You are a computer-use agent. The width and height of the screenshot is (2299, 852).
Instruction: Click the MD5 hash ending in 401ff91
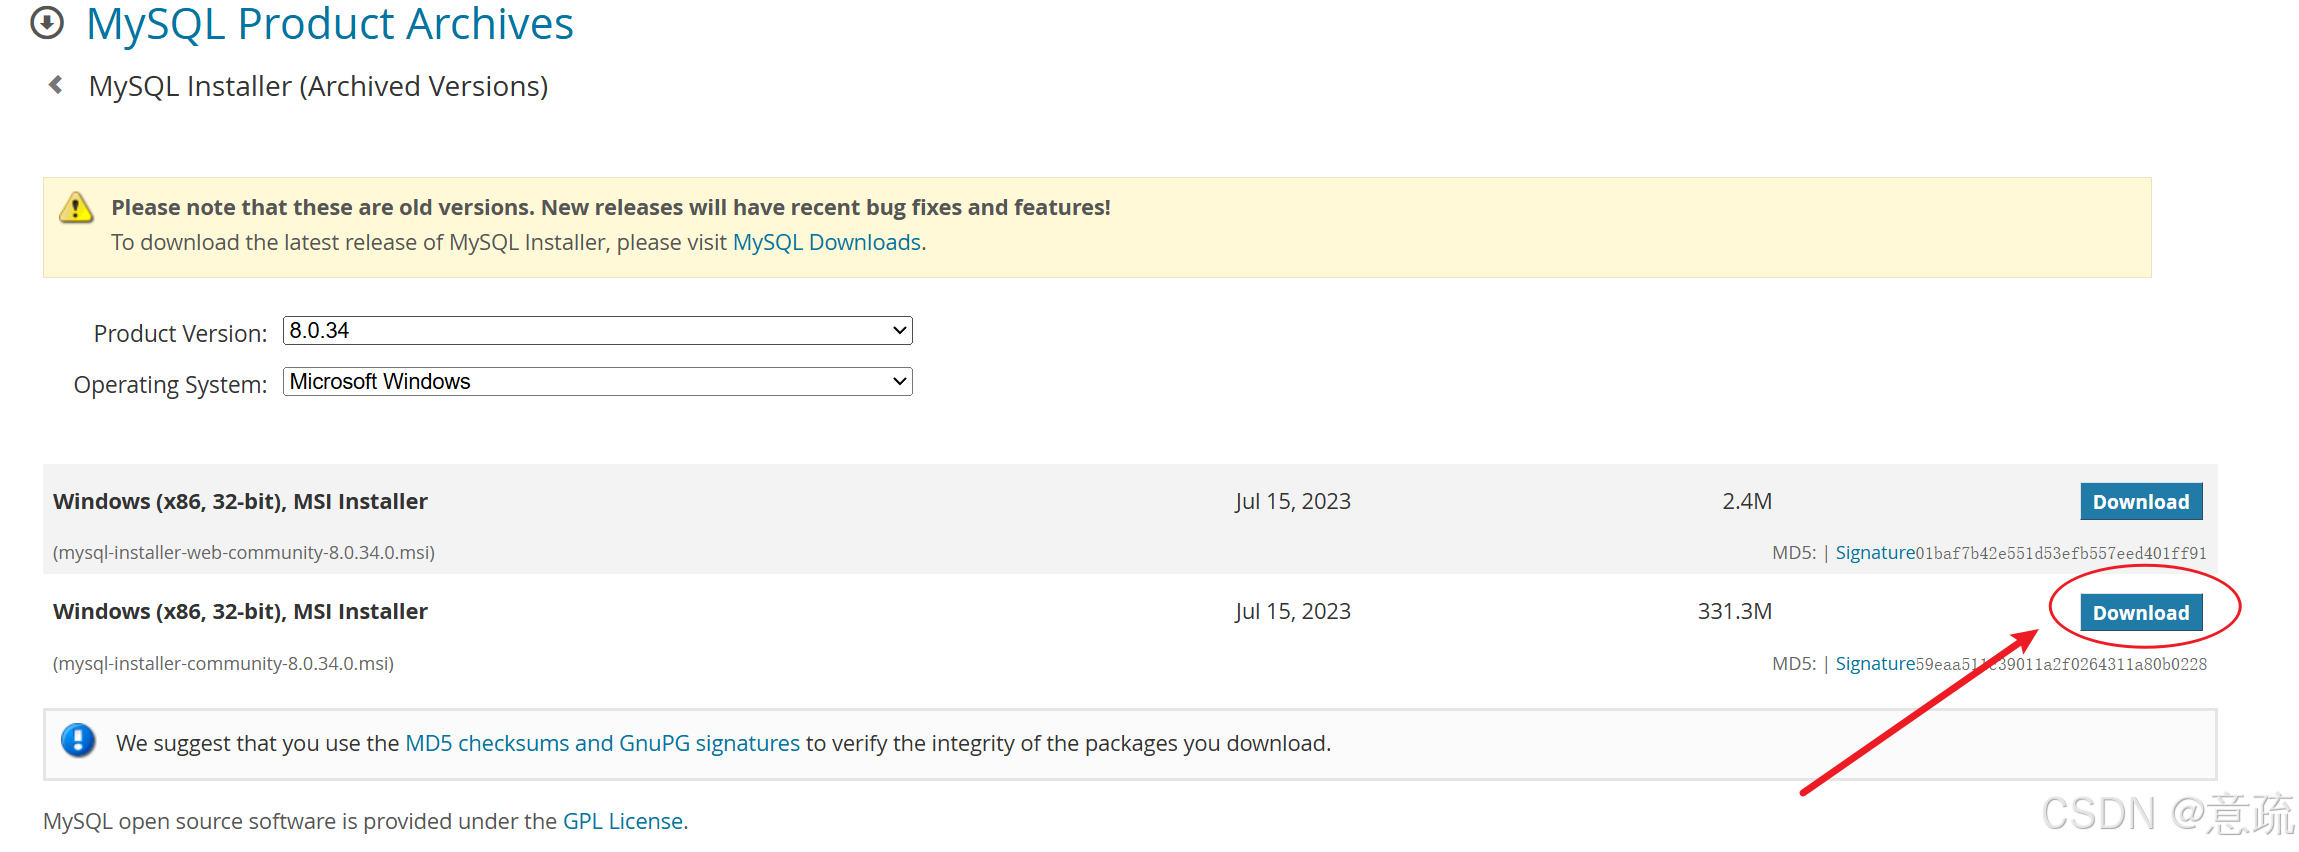click(2061, 554)
